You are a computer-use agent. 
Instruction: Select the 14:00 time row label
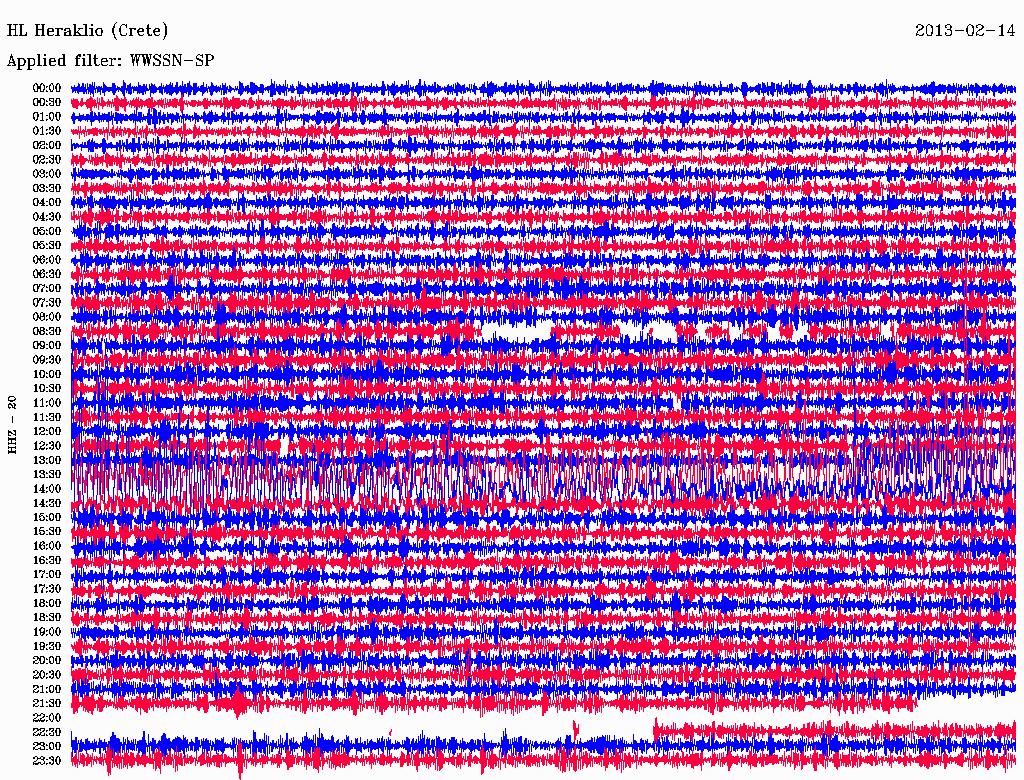click(47, 489)
